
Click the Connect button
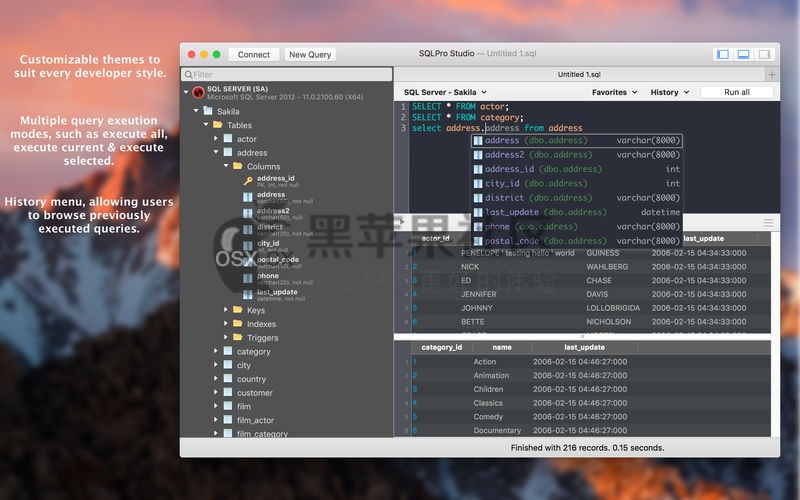[254, 55]
